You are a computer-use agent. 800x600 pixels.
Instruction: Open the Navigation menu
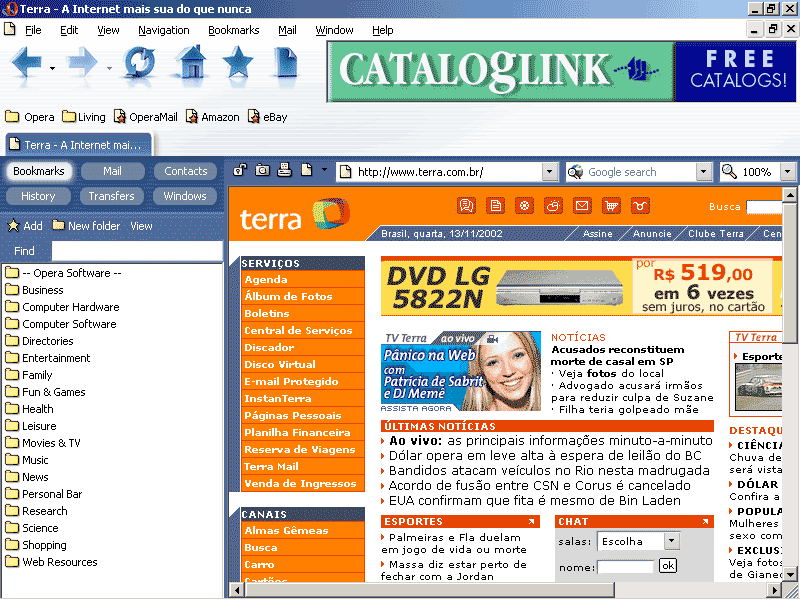click(x=163, y=30)
